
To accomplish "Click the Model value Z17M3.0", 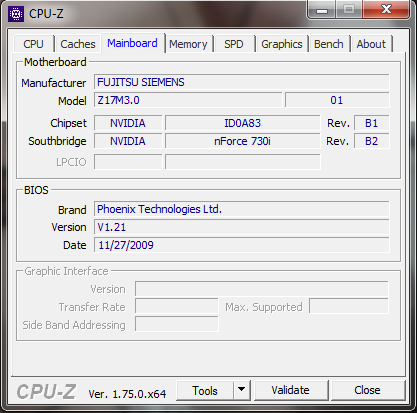I will click(188, 100).
